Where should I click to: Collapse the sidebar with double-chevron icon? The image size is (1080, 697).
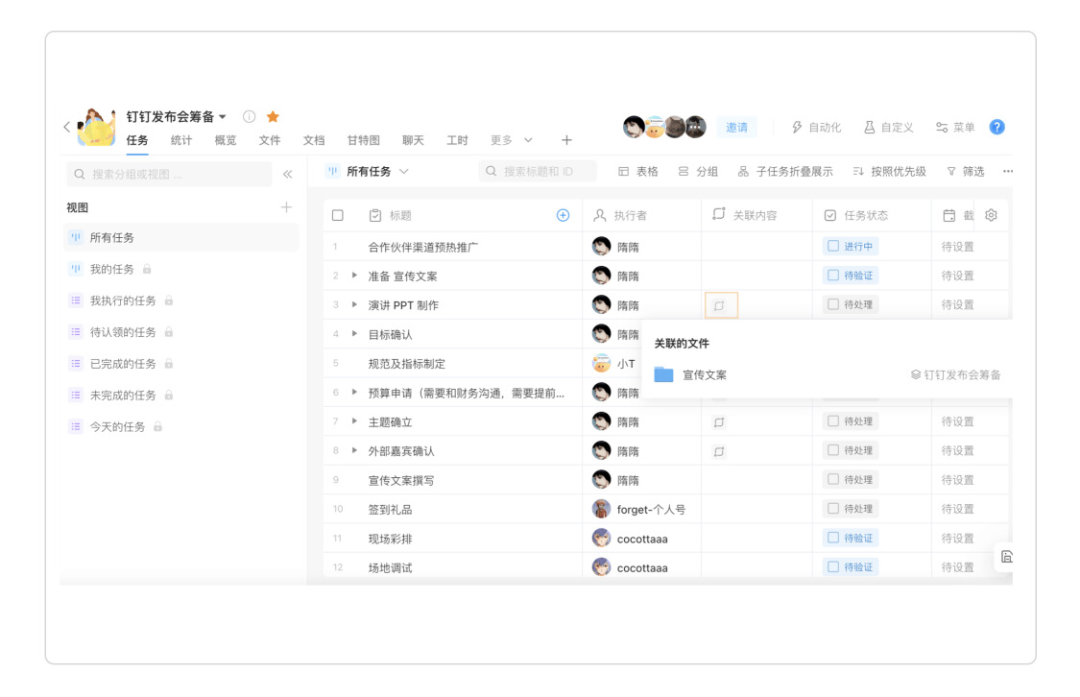coord(288,174)
